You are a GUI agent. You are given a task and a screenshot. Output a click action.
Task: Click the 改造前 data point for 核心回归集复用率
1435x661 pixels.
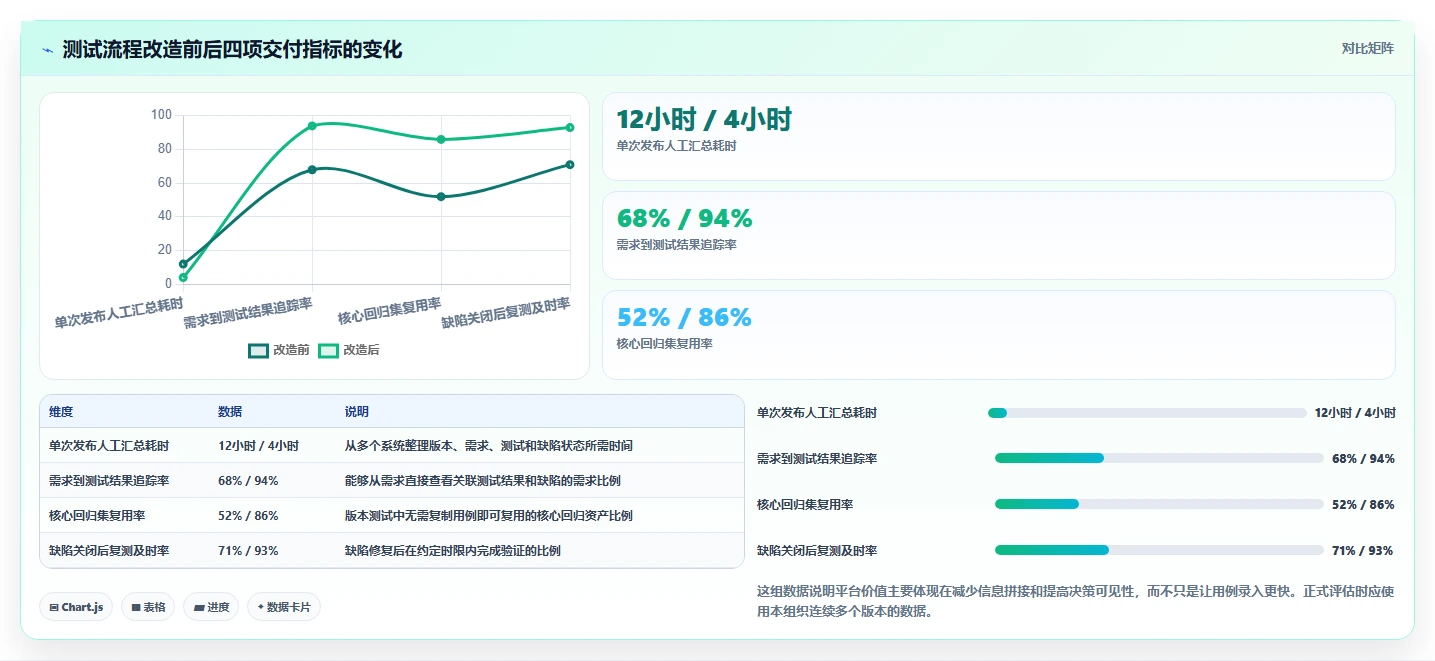(x=441, y=197)
